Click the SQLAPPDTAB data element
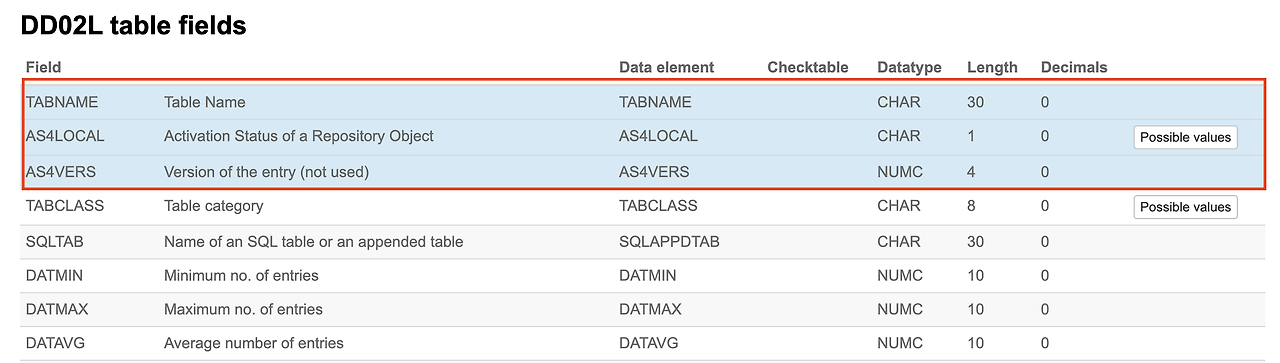This screenshot has width=1280, height=363. point(669,242)
